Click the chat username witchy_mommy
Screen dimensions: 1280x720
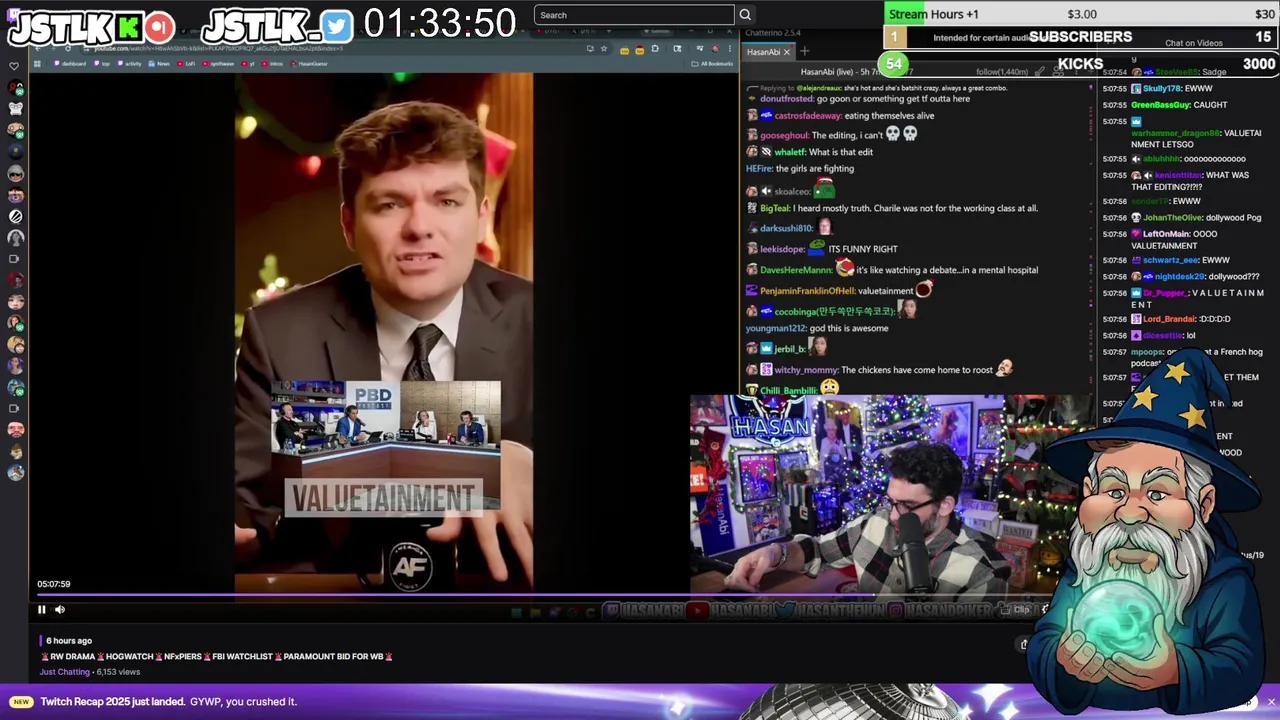(x=806, y=370)
